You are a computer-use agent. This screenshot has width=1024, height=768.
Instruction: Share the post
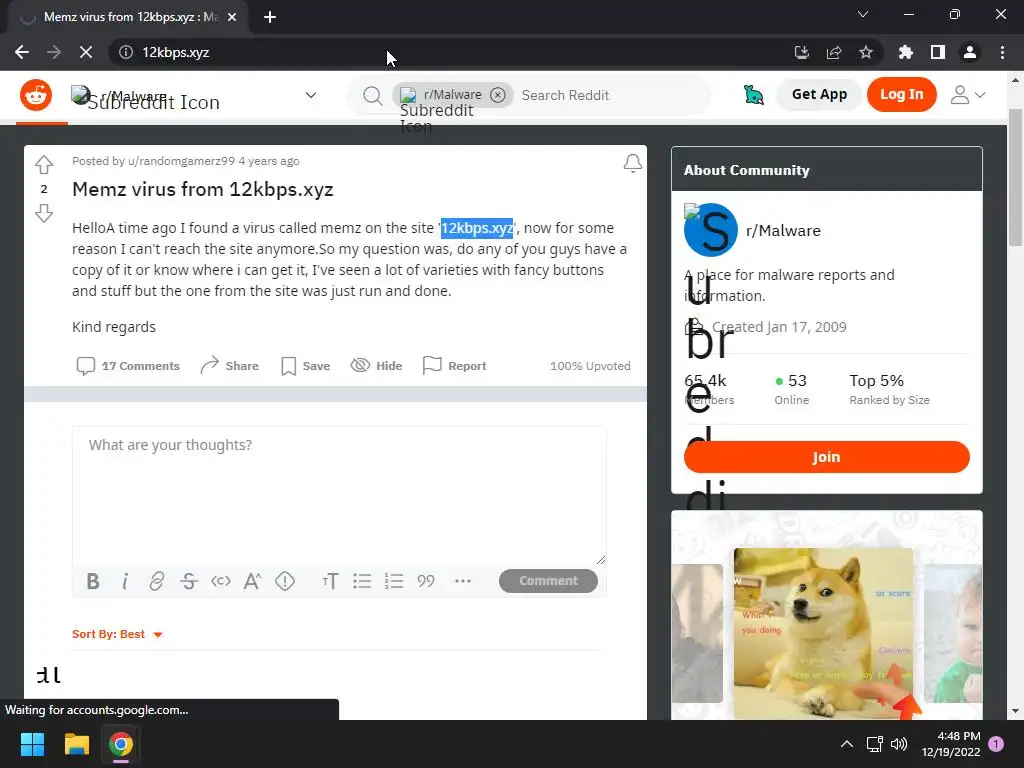(x=229, y=366)
